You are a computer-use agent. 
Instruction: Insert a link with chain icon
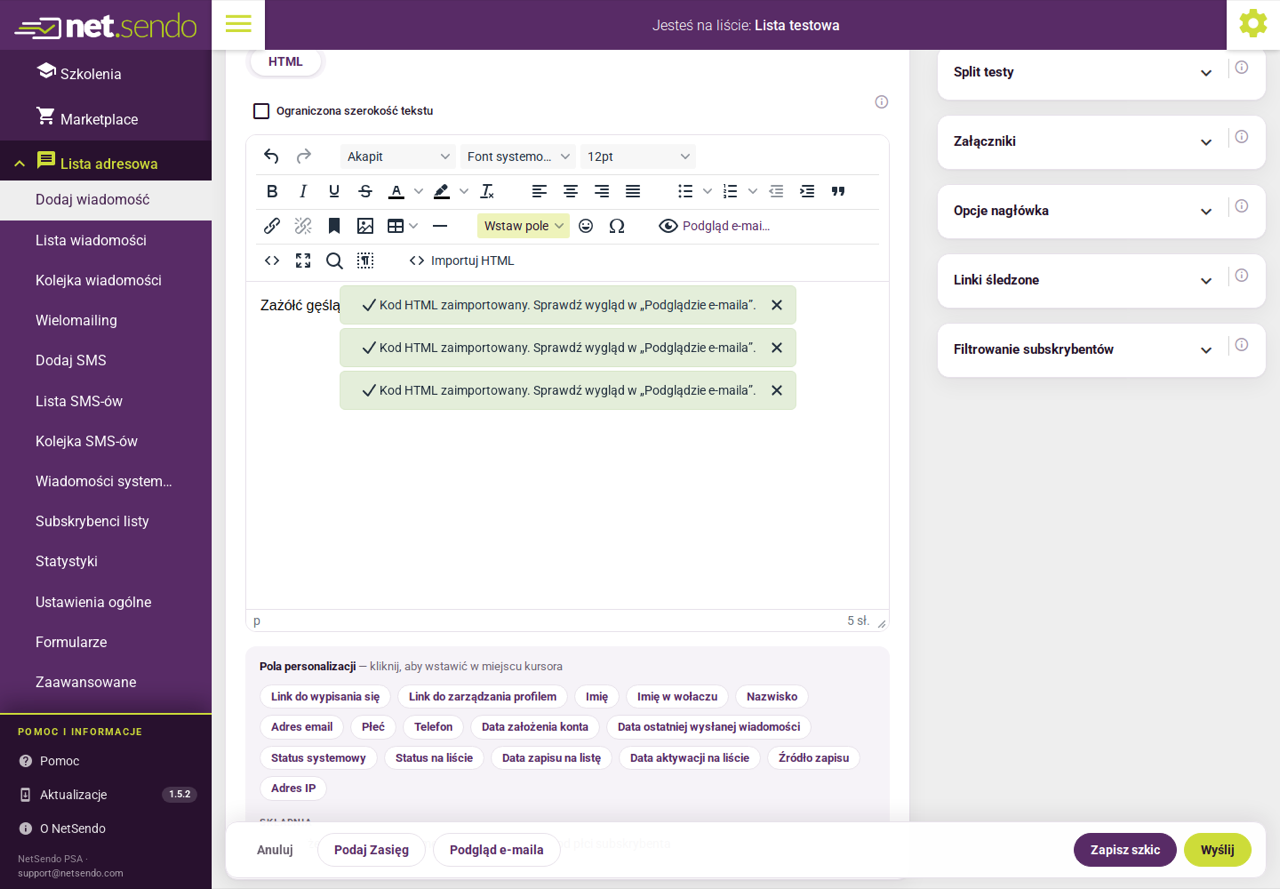272,226
